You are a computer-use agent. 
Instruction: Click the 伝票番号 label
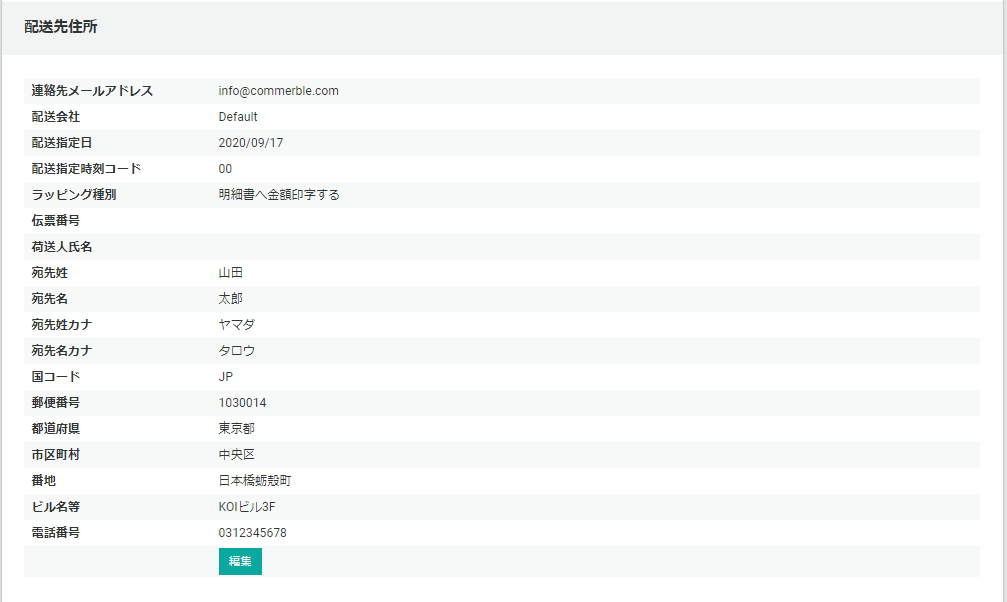pyautogui.click(x=56, y=221)
